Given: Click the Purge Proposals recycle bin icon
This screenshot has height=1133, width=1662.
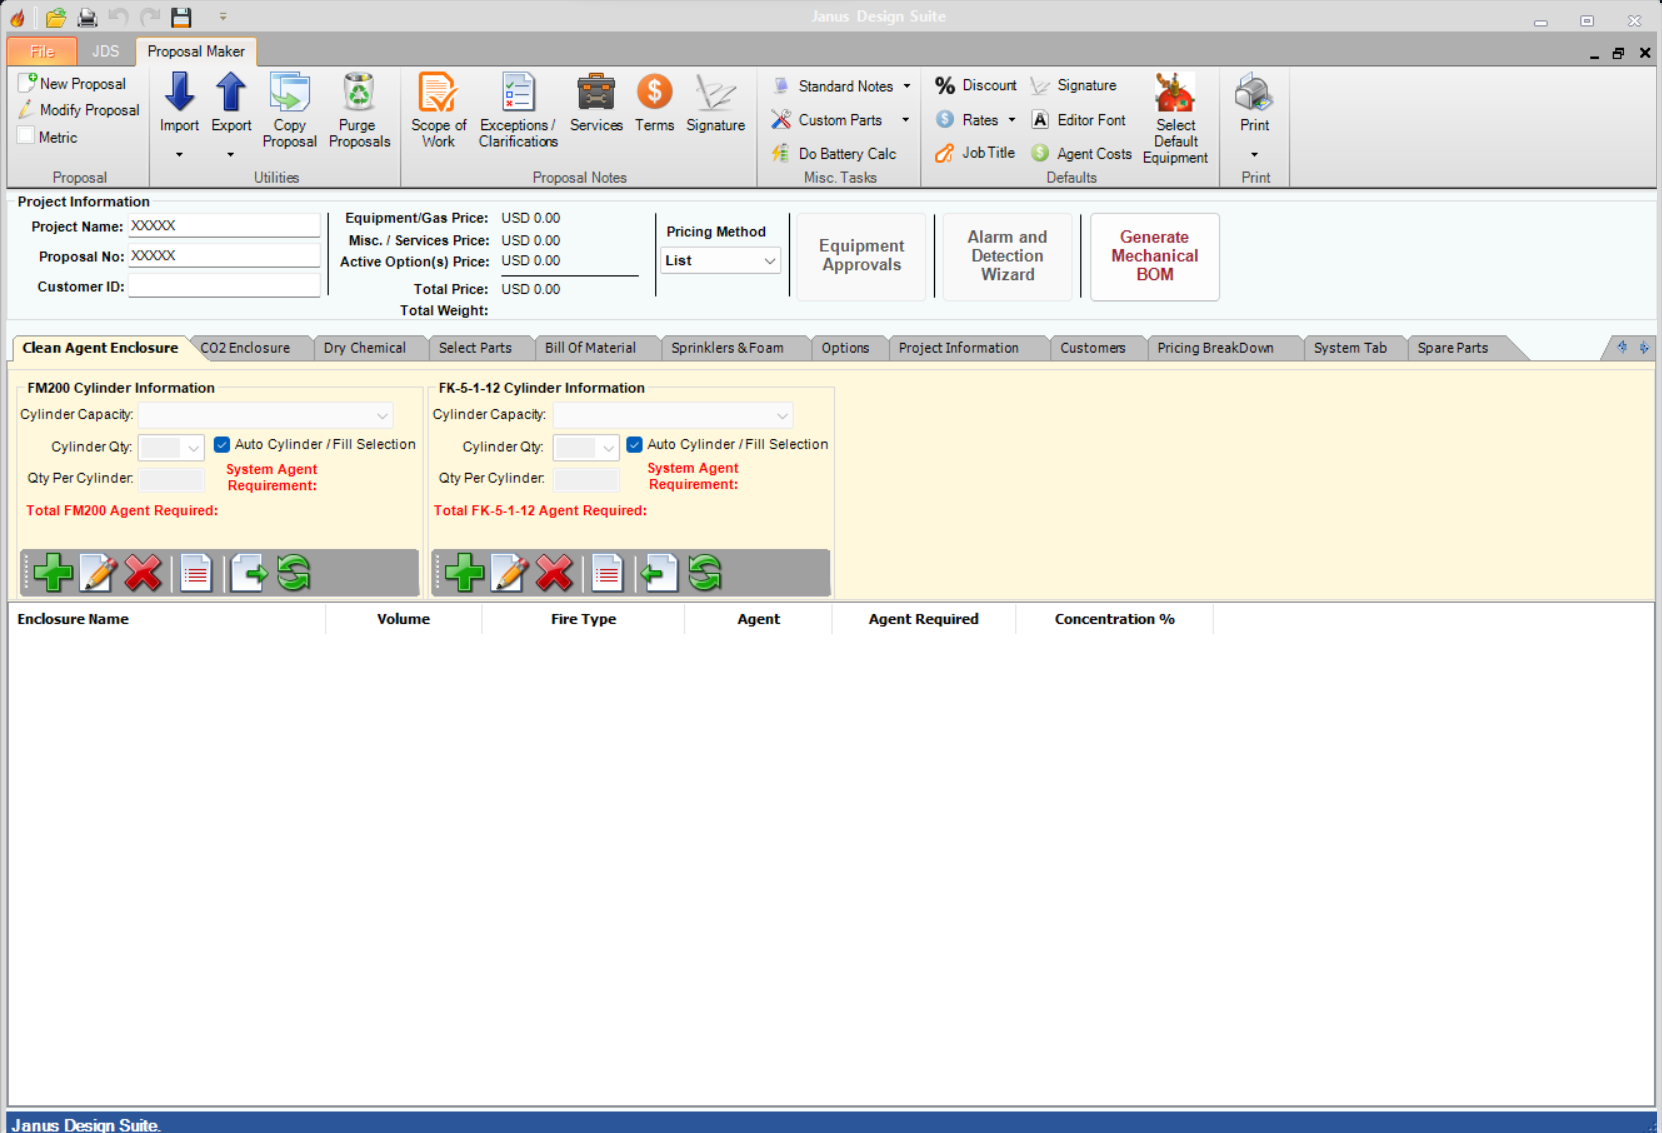Looking at the screenshot, I should 358,93.
